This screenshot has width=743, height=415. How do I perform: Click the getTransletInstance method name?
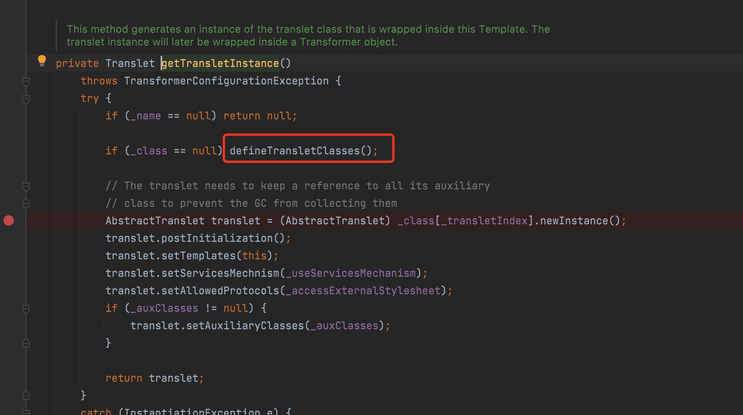point(220,63)
